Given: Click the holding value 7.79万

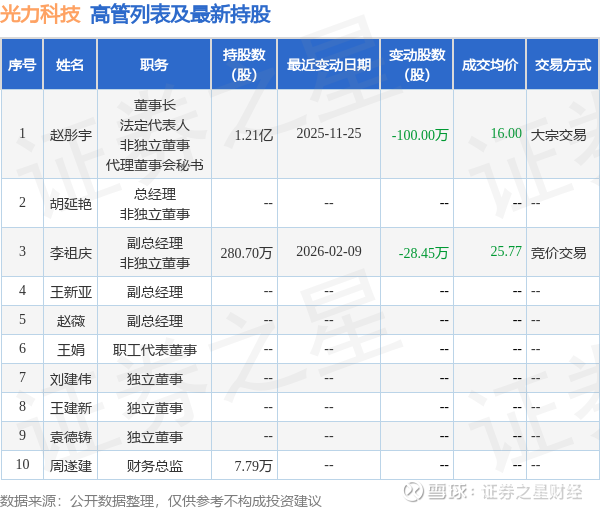Looking at the screenshot, I should (253, 466).
